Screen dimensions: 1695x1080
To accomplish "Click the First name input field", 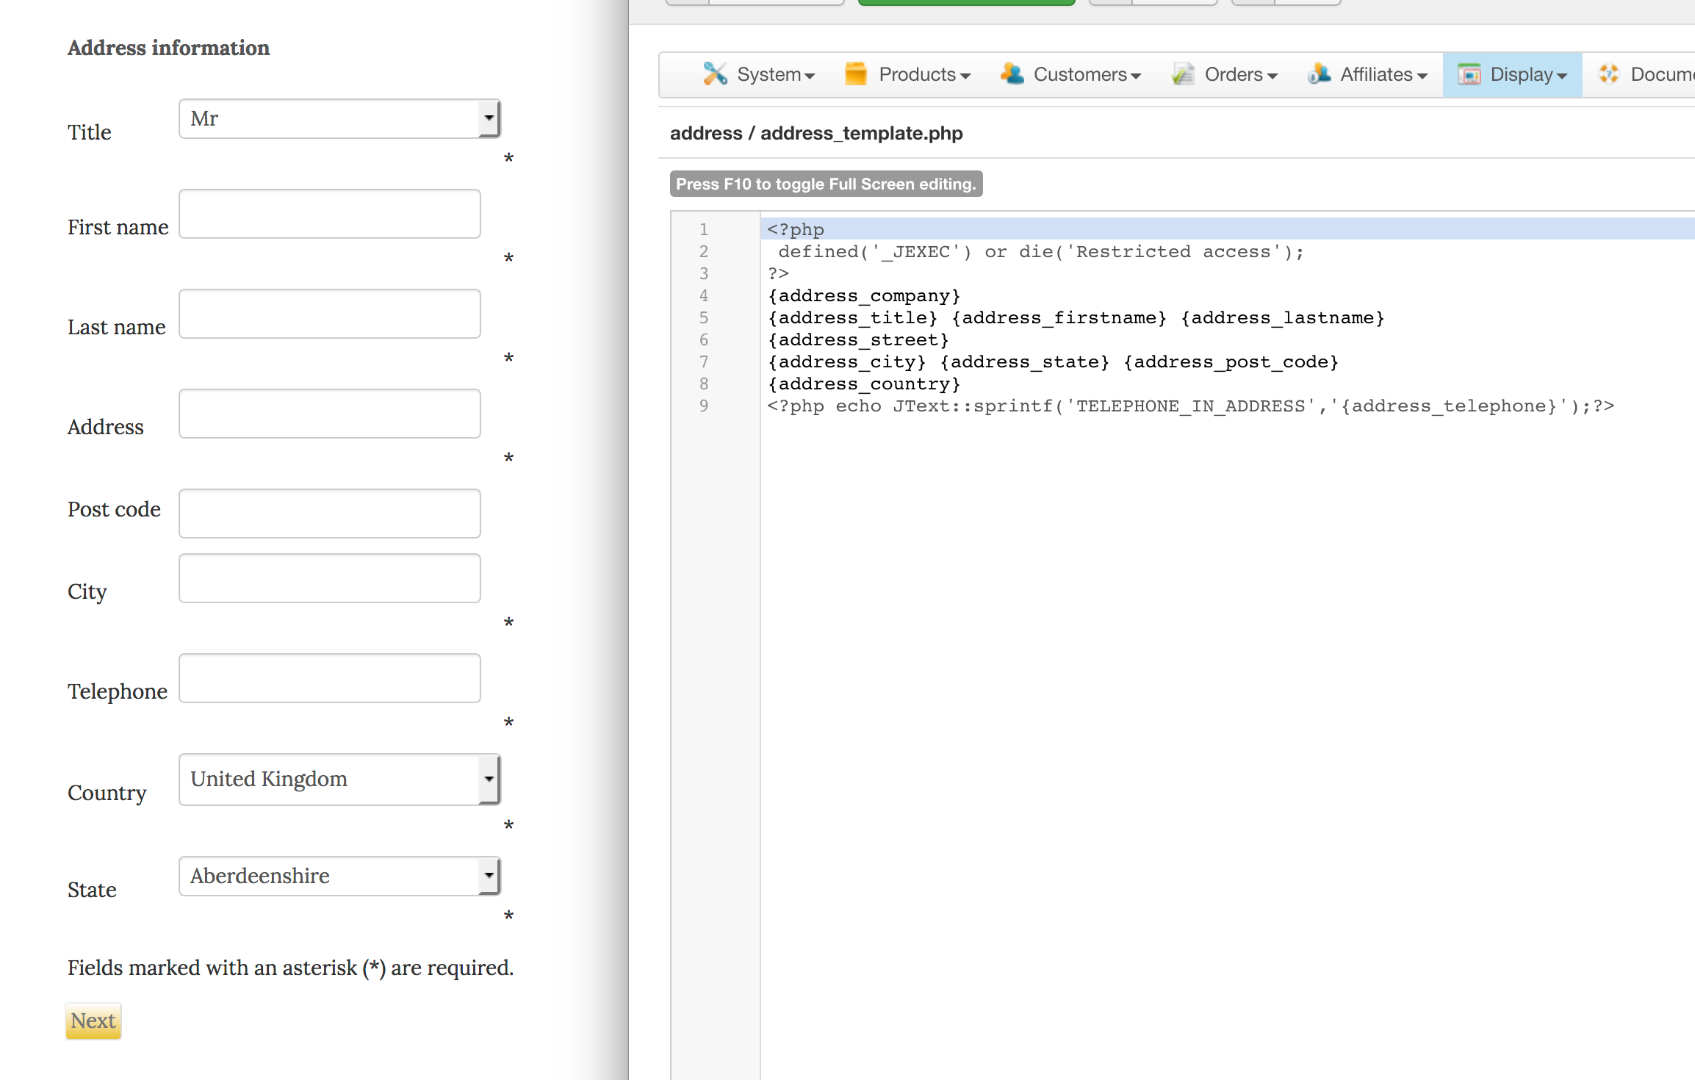I will pos(329,214).
